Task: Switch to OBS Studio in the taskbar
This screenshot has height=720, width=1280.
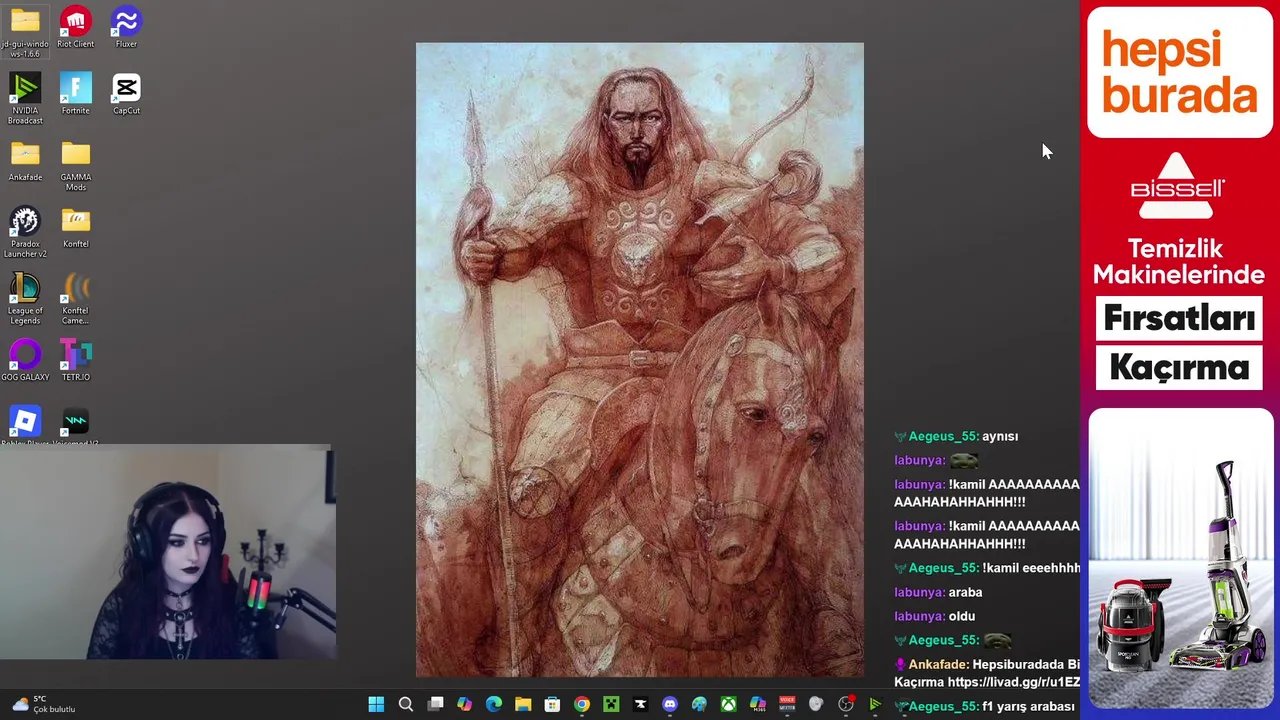Action: [x=846, y=705]
